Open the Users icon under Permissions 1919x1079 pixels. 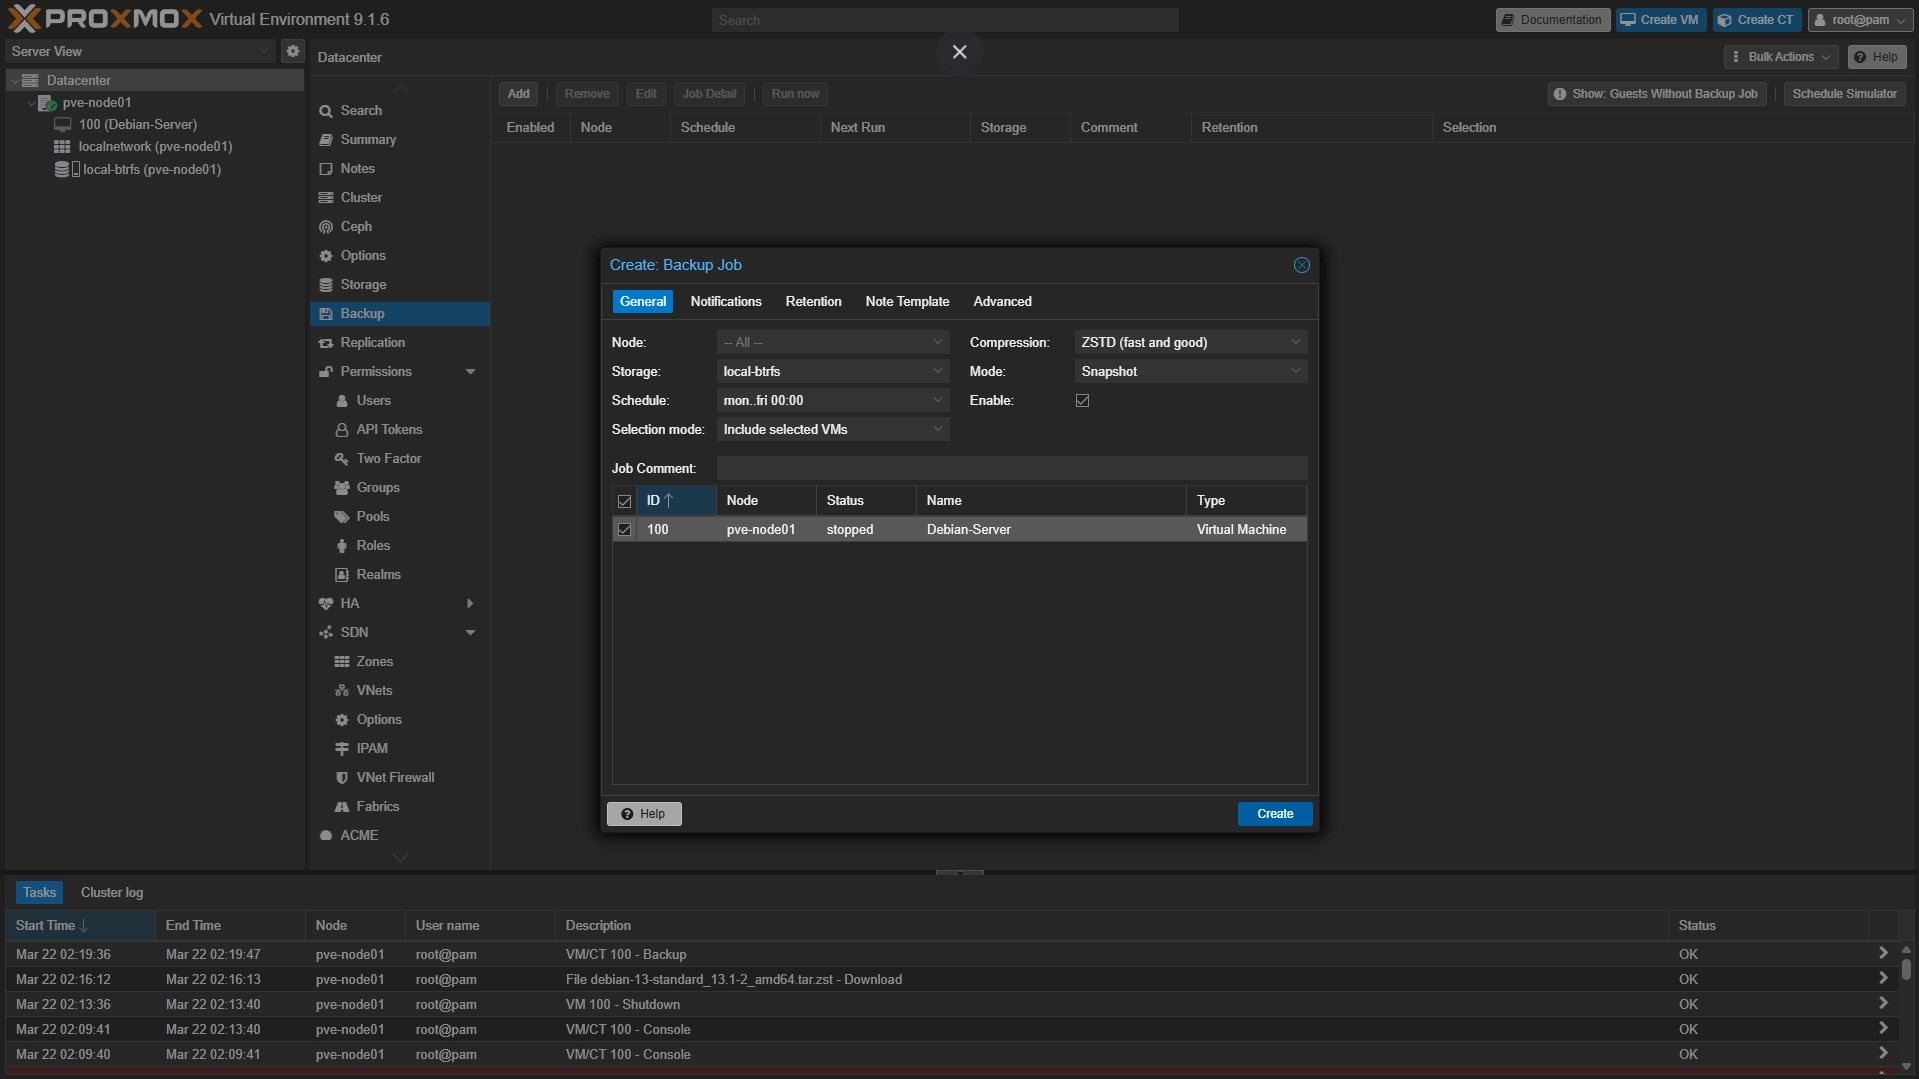tap(342, 401)
